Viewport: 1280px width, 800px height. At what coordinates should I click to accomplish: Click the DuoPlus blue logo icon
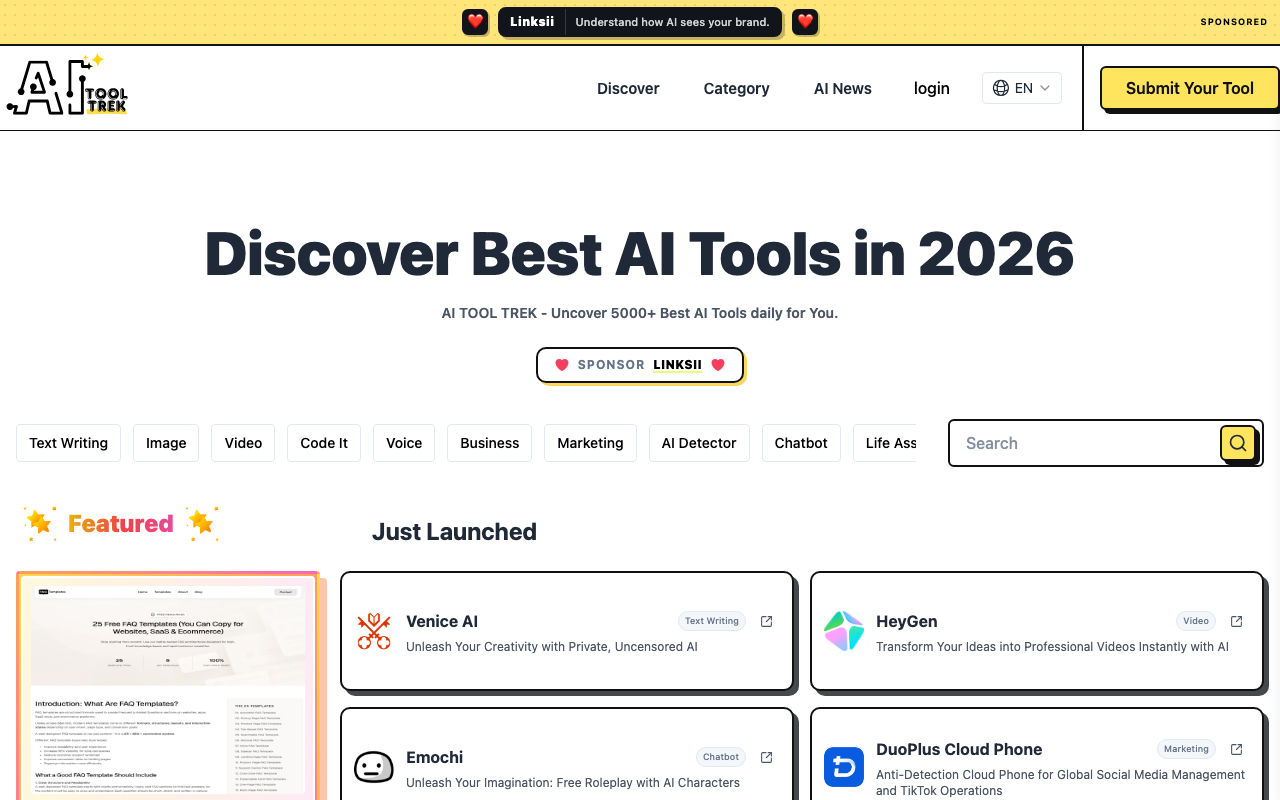(x=844, y=767)
